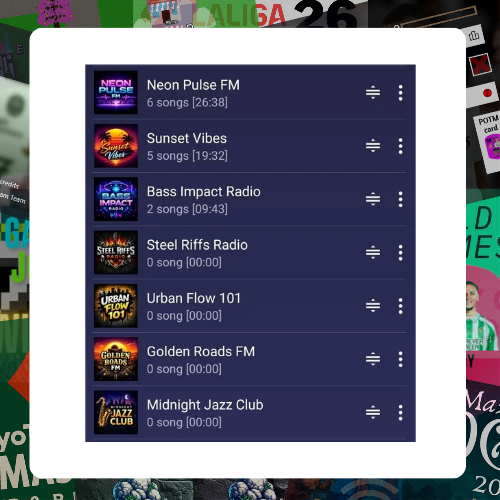Open the Bass Impact Radio playlist title
The width and height of the screenshot is (500, 500).
click(x=204, y=192)
